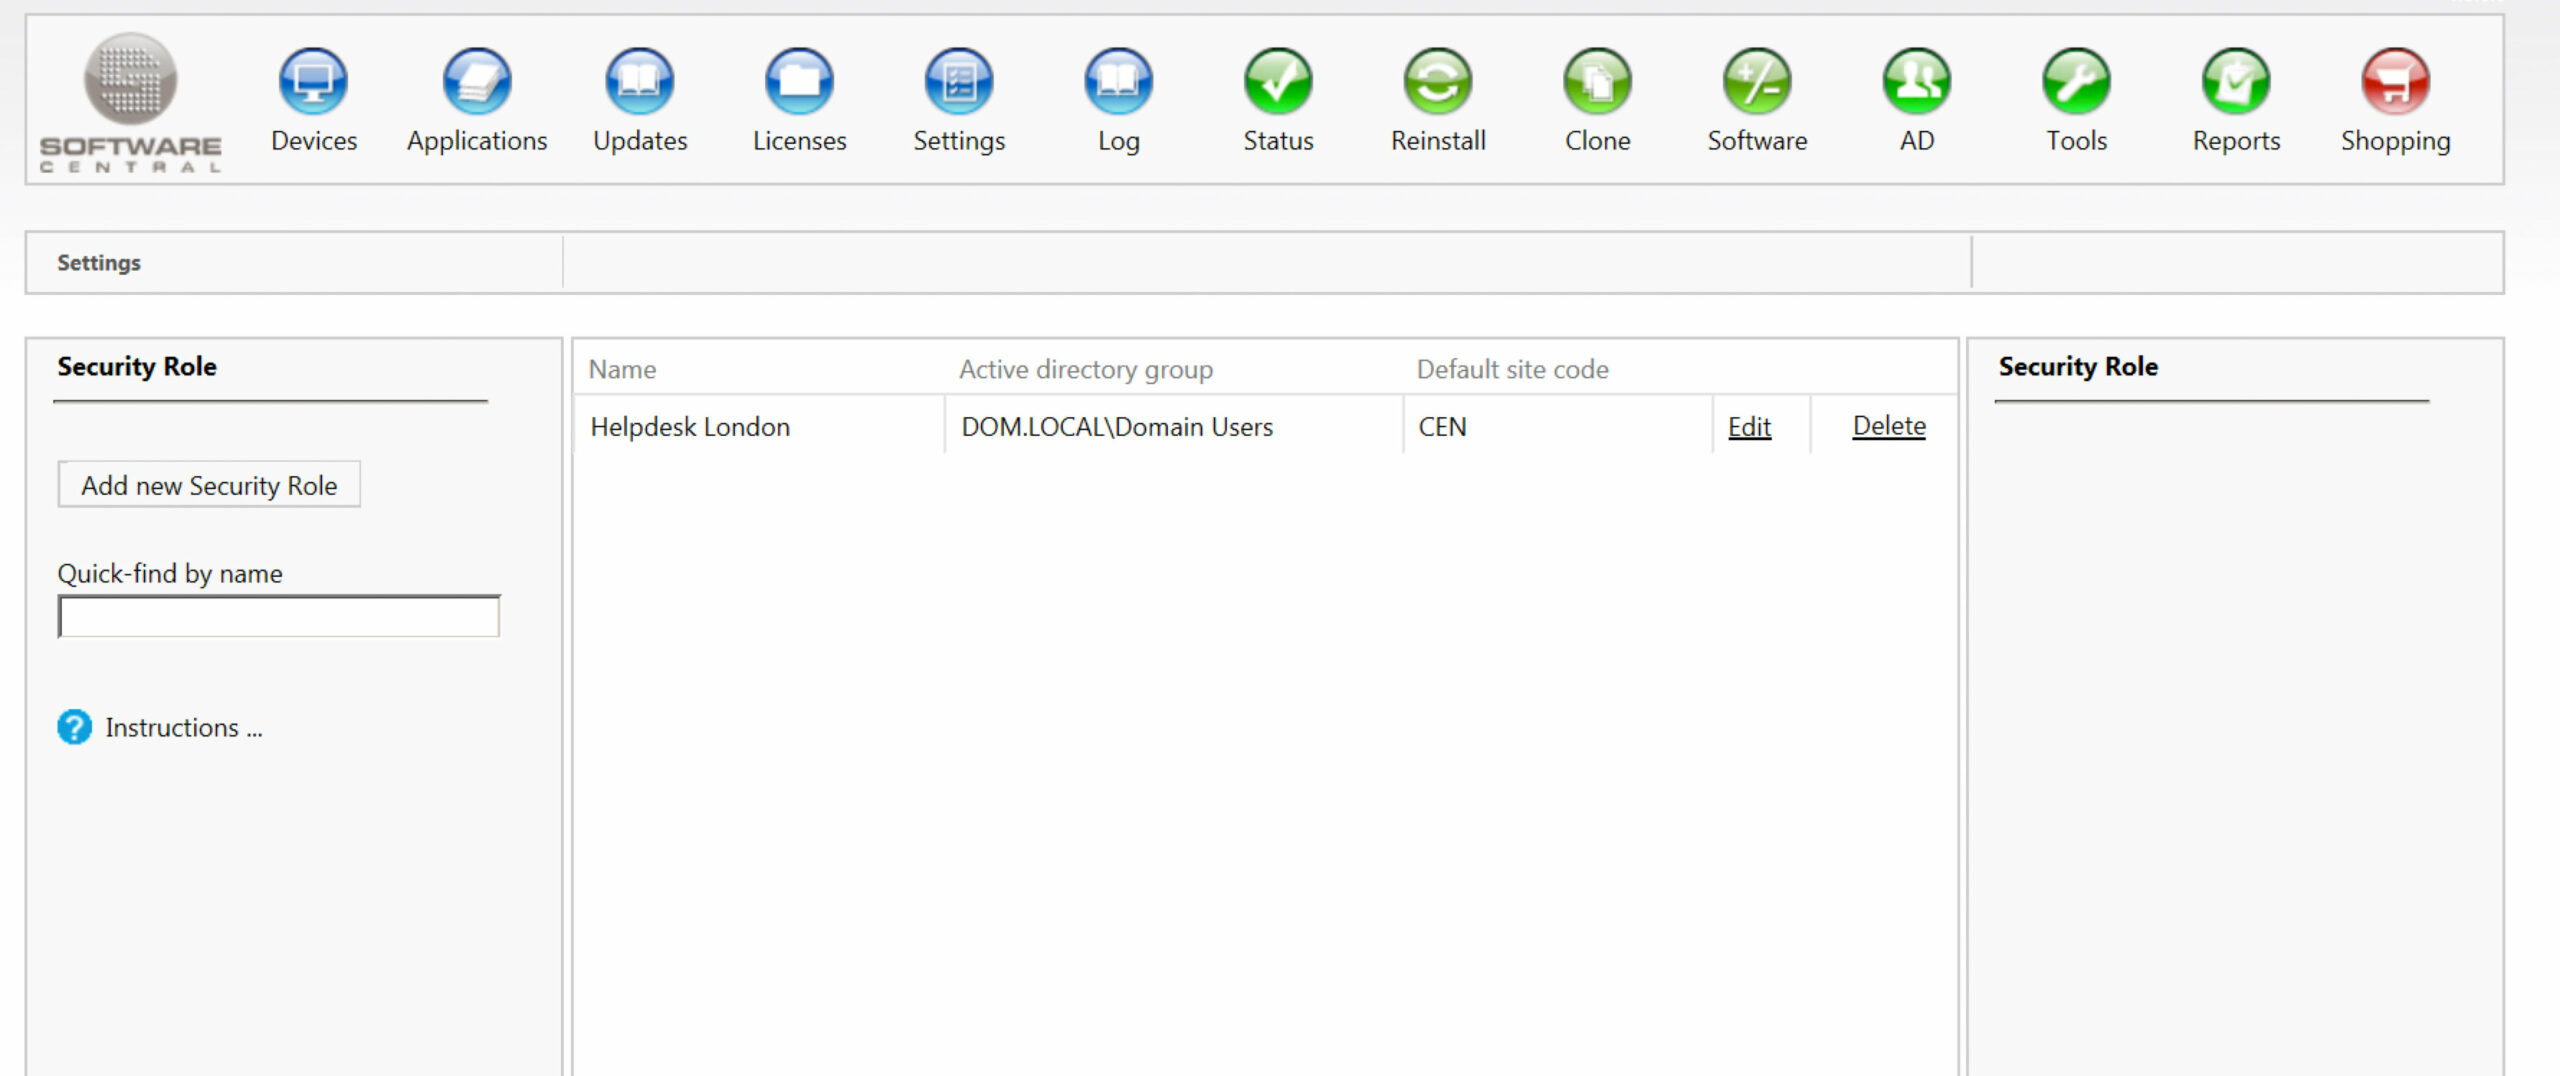Screen dimensions: 2560x1076
Task: Click the CEN site code cell
Action: click(1557, 427)
